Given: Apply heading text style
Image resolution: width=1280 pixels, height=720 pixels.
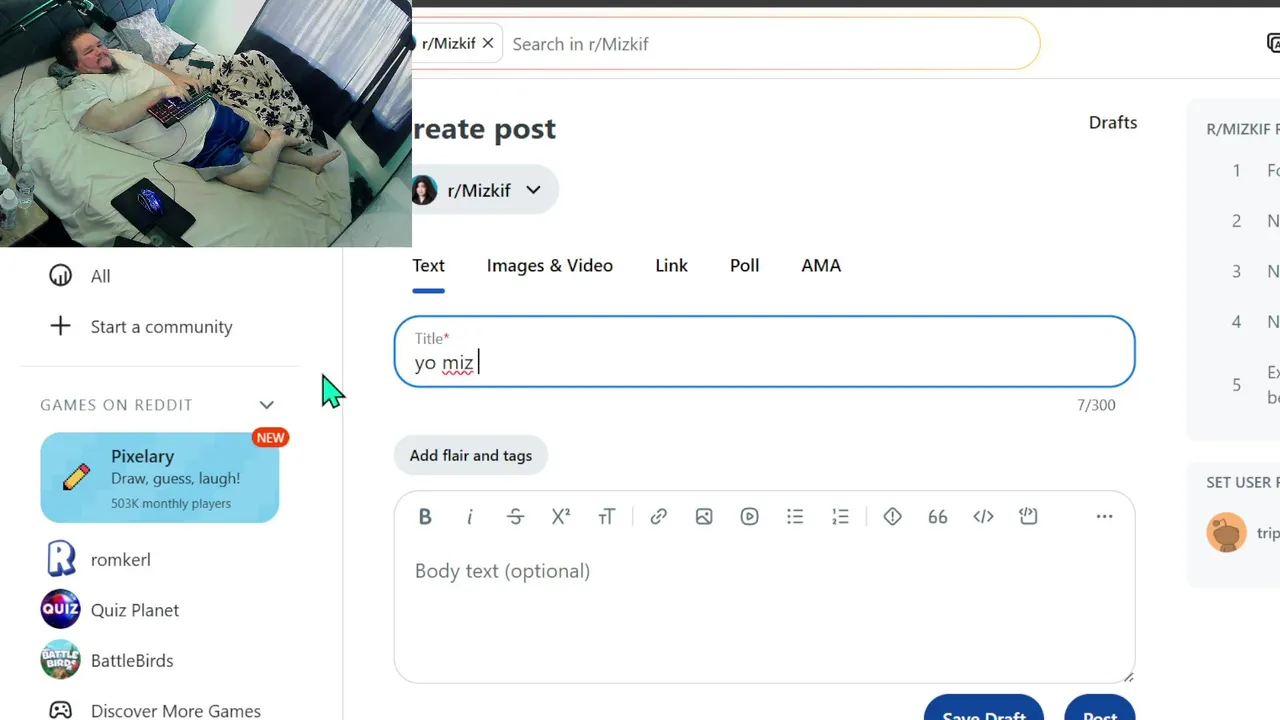Looking at the screenshot, I should (x=606, y=517).
